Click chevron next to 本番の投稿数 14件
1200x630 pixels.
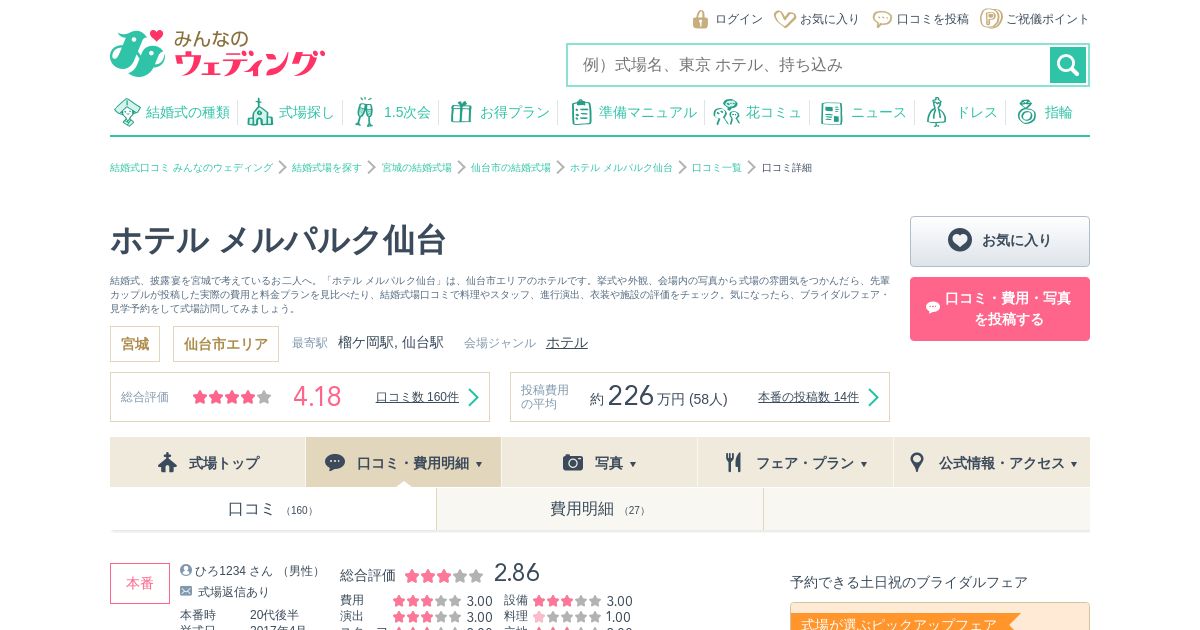coord(873,397)
